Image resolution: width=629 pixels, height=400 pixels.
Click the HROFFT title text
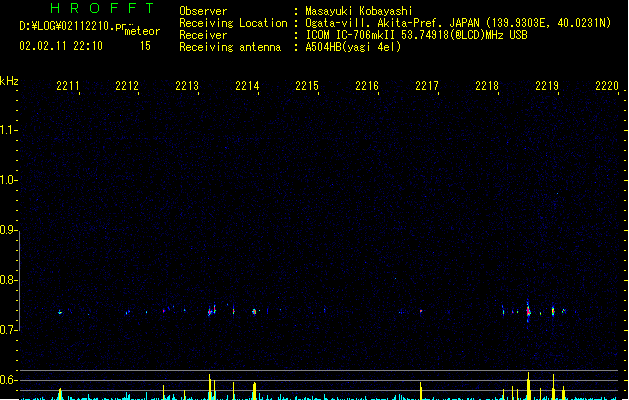tap(102, 8)
